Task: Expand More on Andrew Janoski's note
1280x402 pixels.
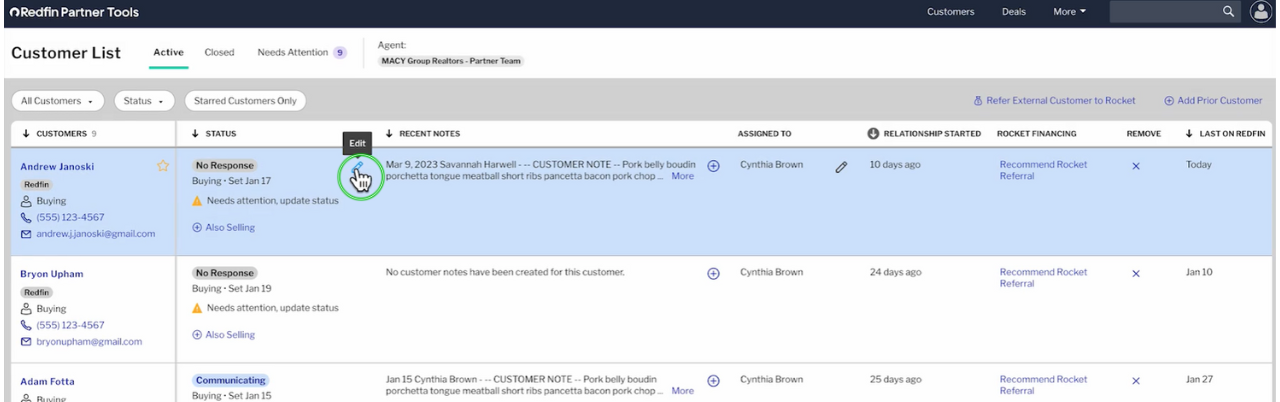Action: point(682,177)
